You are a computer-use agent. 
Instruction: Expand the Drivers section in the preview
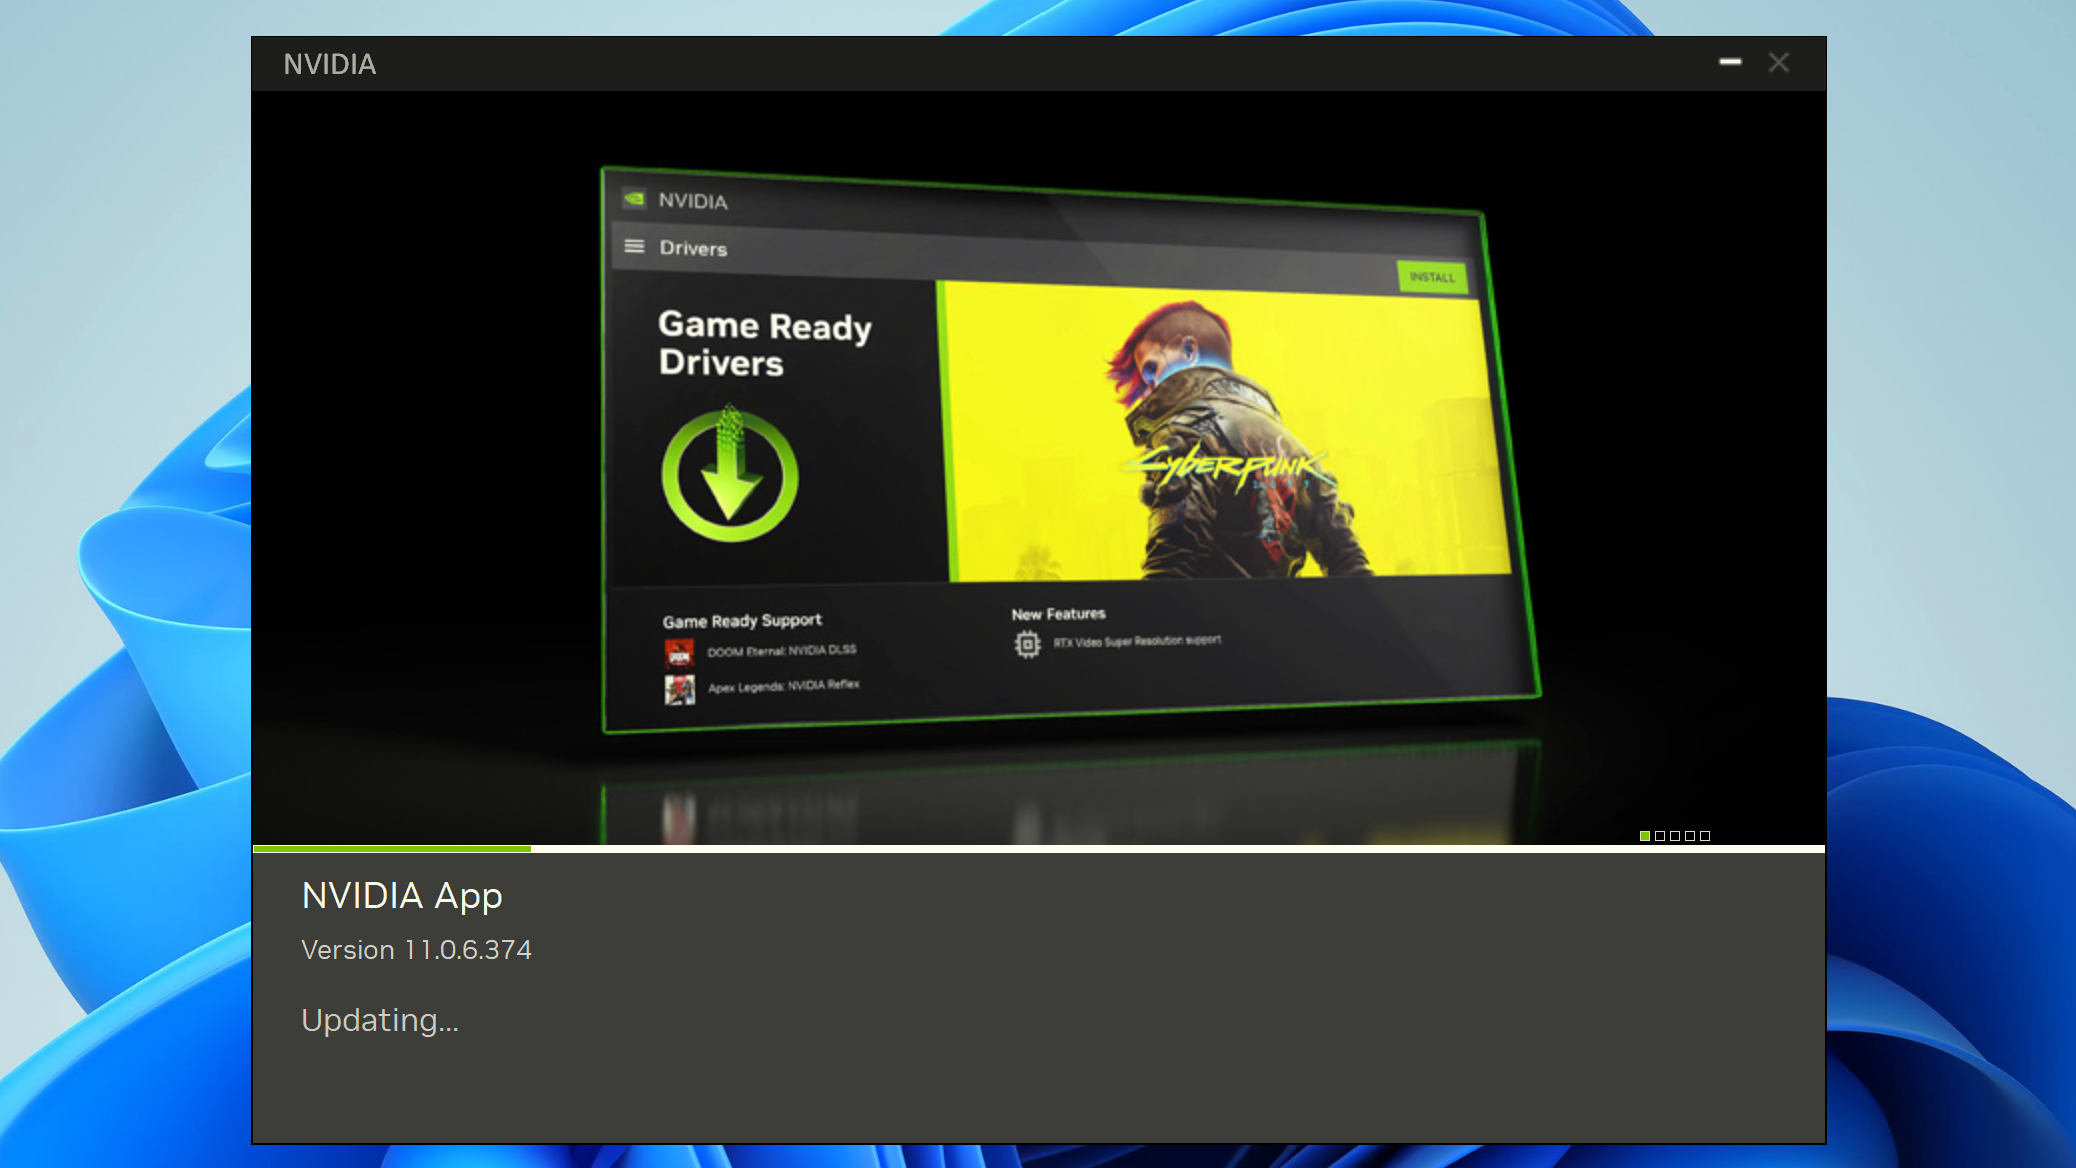(x=694, y=248)
